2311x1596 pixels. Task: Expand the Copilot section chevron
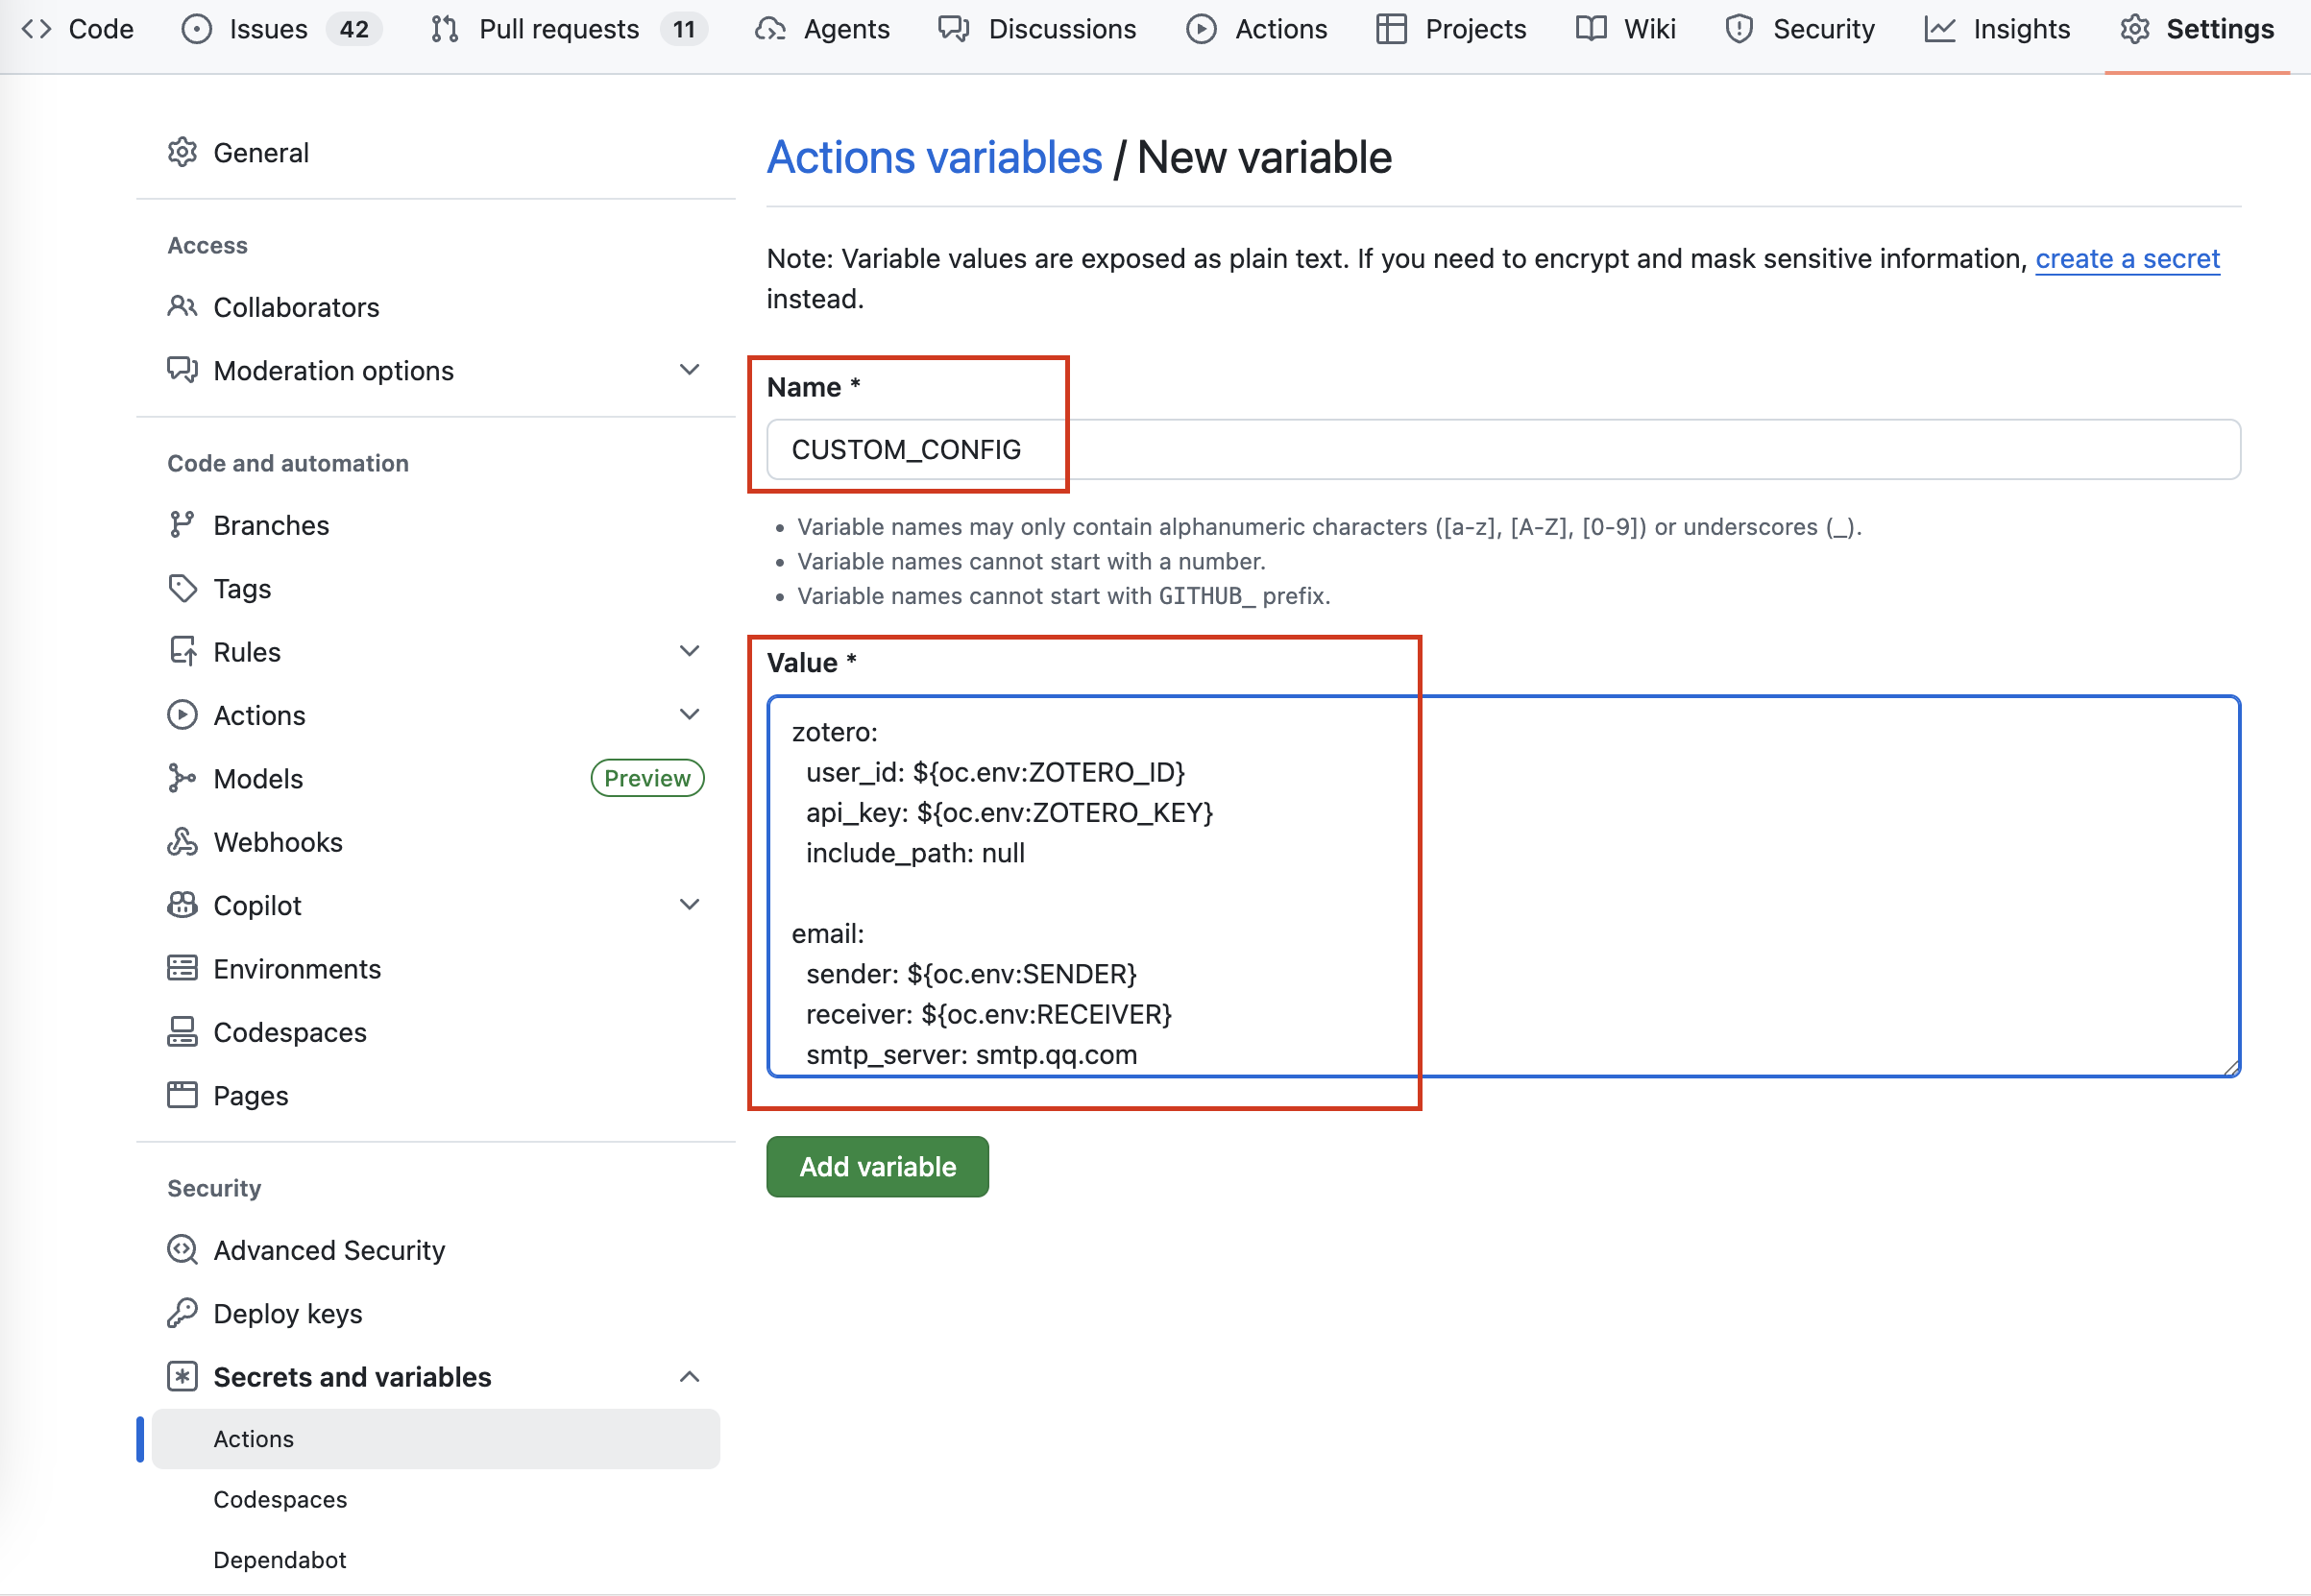click(x=689, y=903)
